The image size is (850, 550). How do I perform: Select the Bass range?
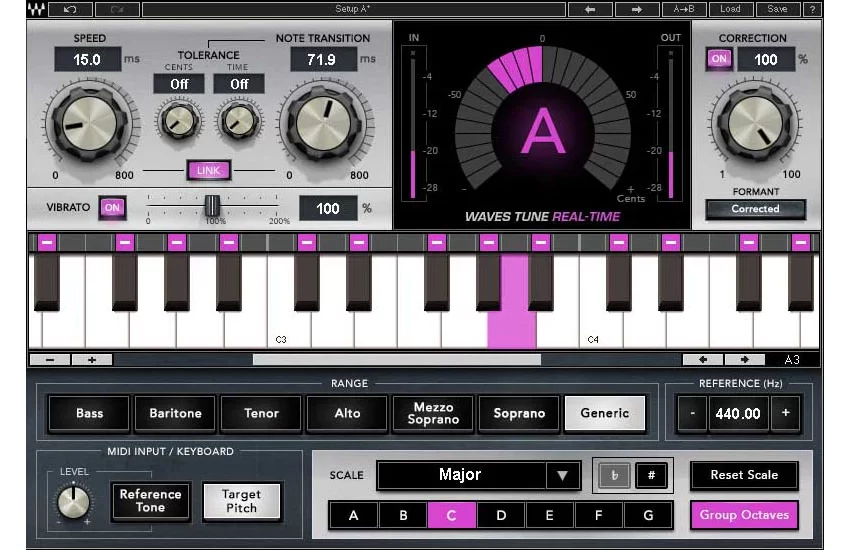point(89,413)
